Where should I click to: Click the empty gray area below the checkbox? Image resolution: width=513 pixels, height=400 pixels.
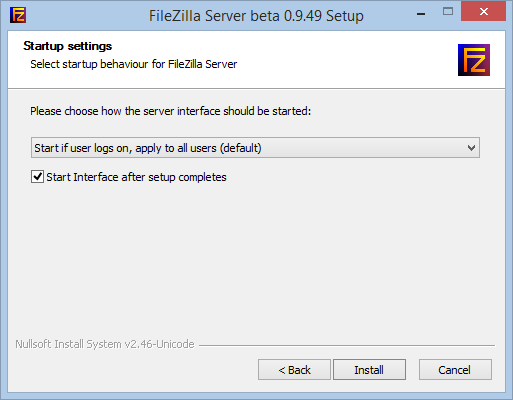pyautogui.click(x=255, y=260)
